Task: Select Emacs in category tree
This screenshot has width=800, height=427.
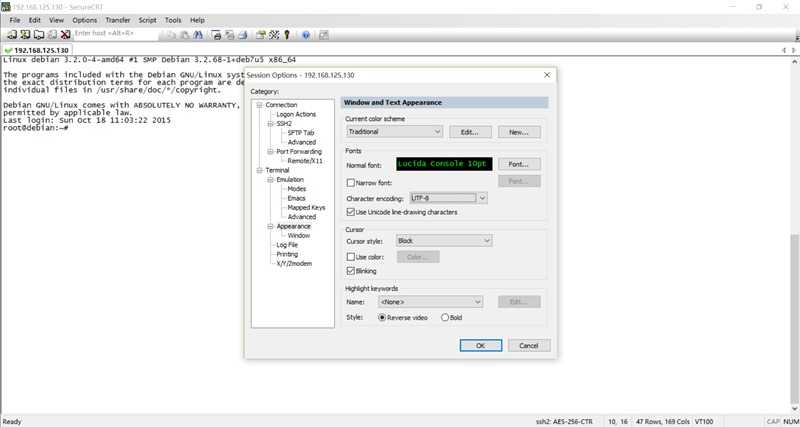Action: 296,198
